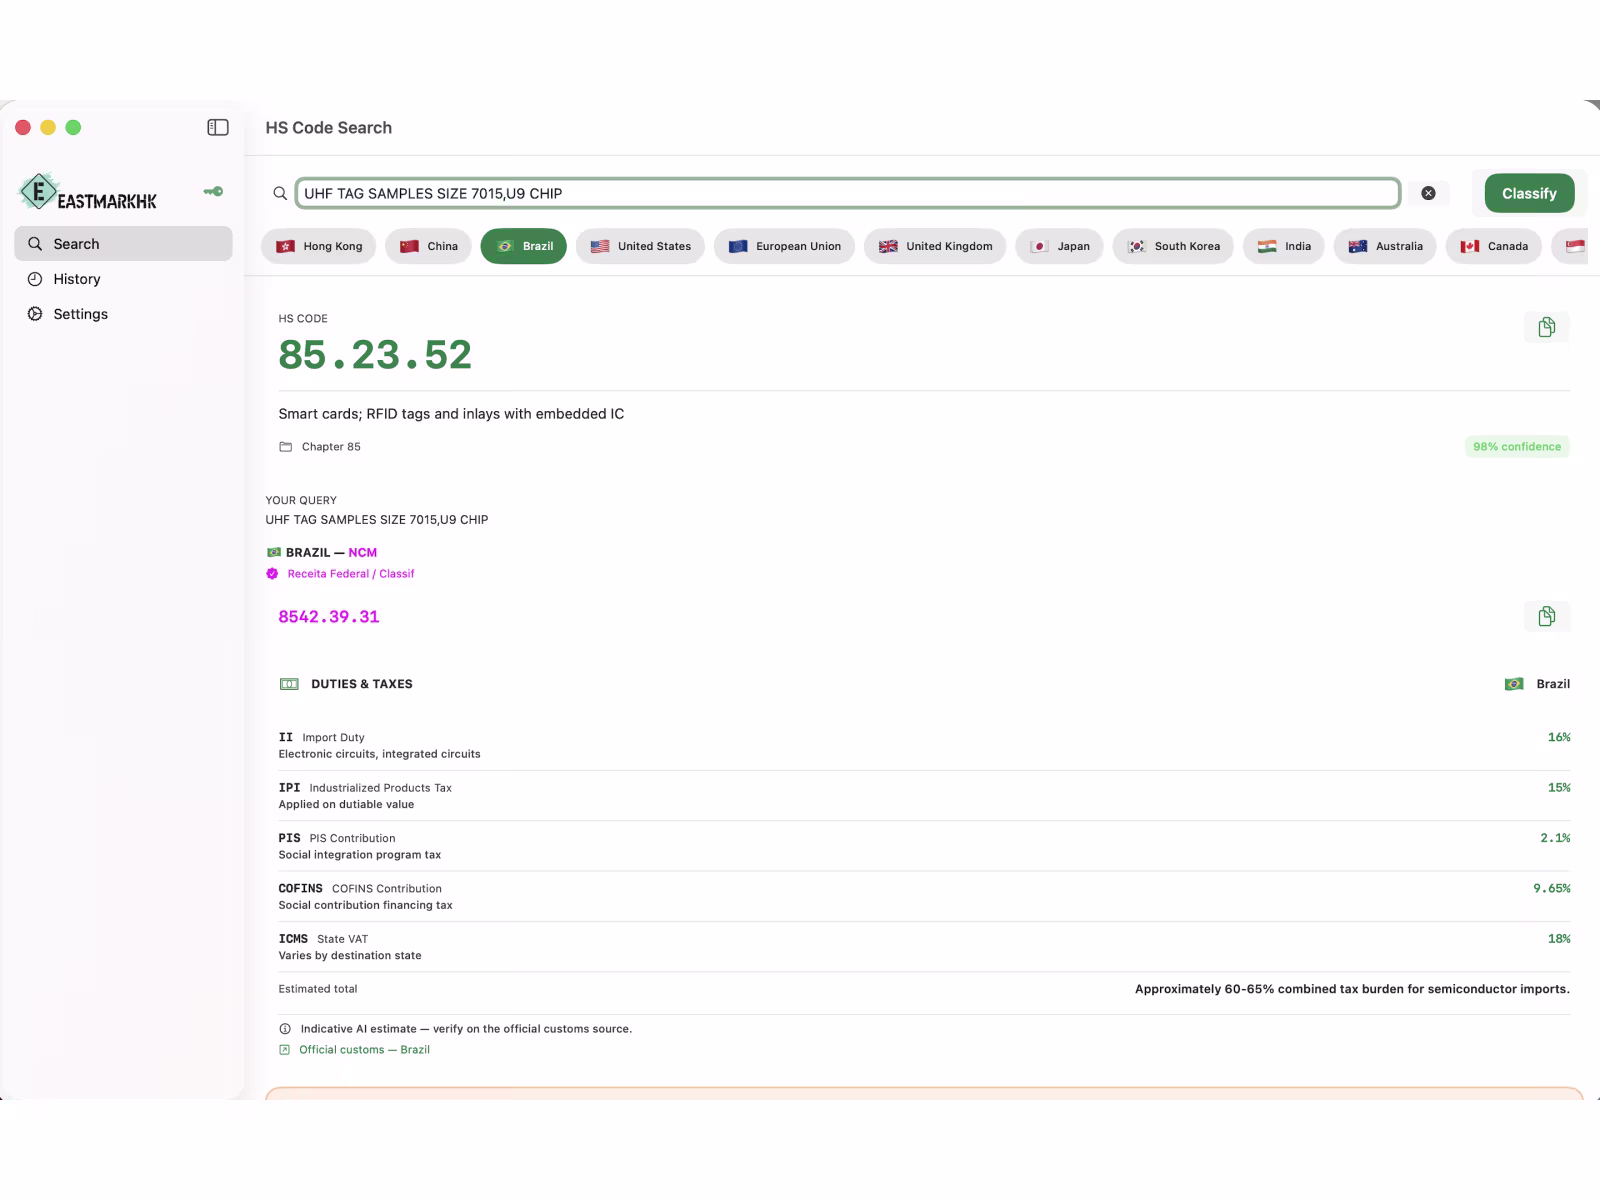Click the magnifier icon in the search bar
Screen dimensions: 1600x1200
point(280,193)
